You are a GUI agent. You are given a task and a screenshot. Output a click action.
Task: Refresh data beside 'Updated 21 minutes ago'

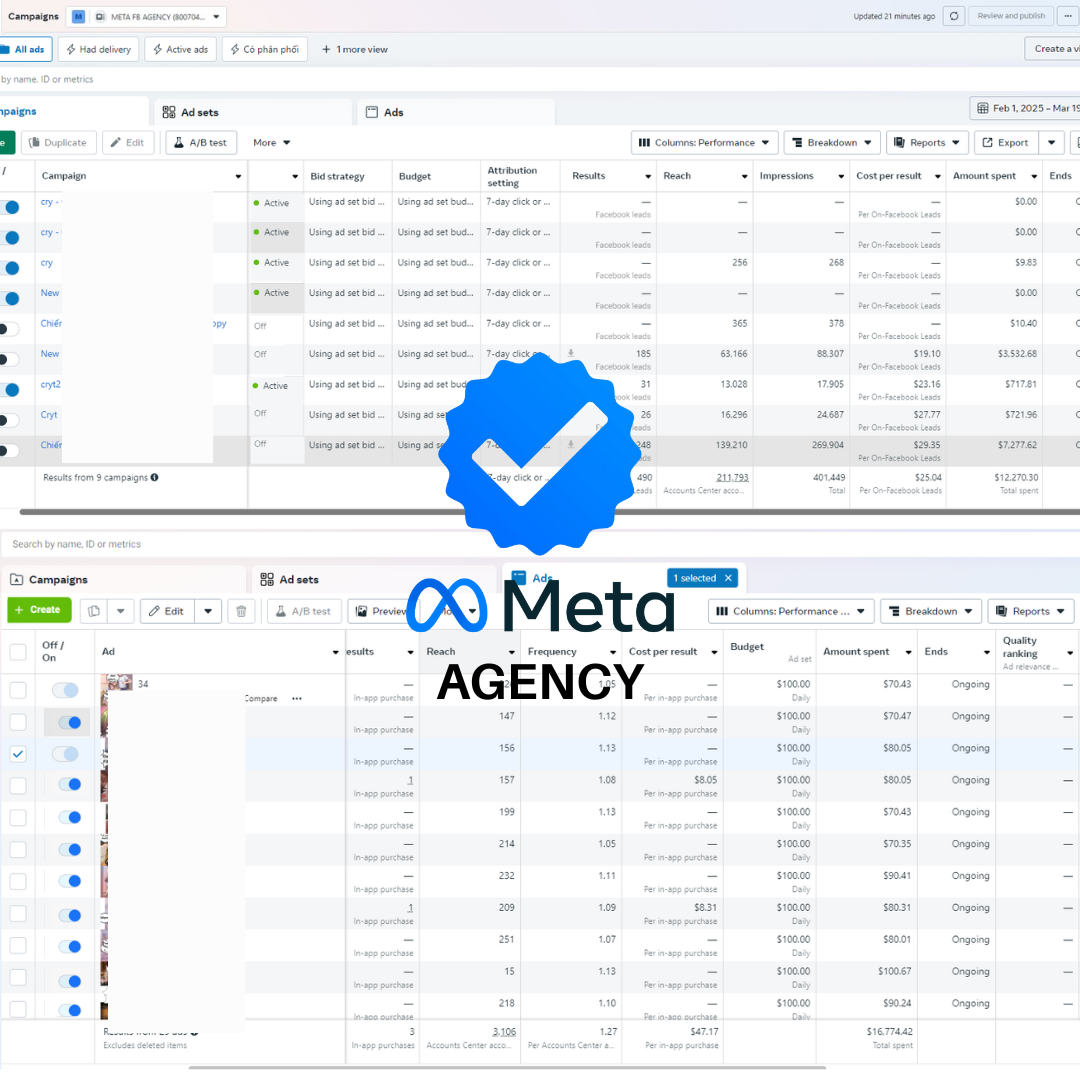pyautogui.click(x=953, y=16)
